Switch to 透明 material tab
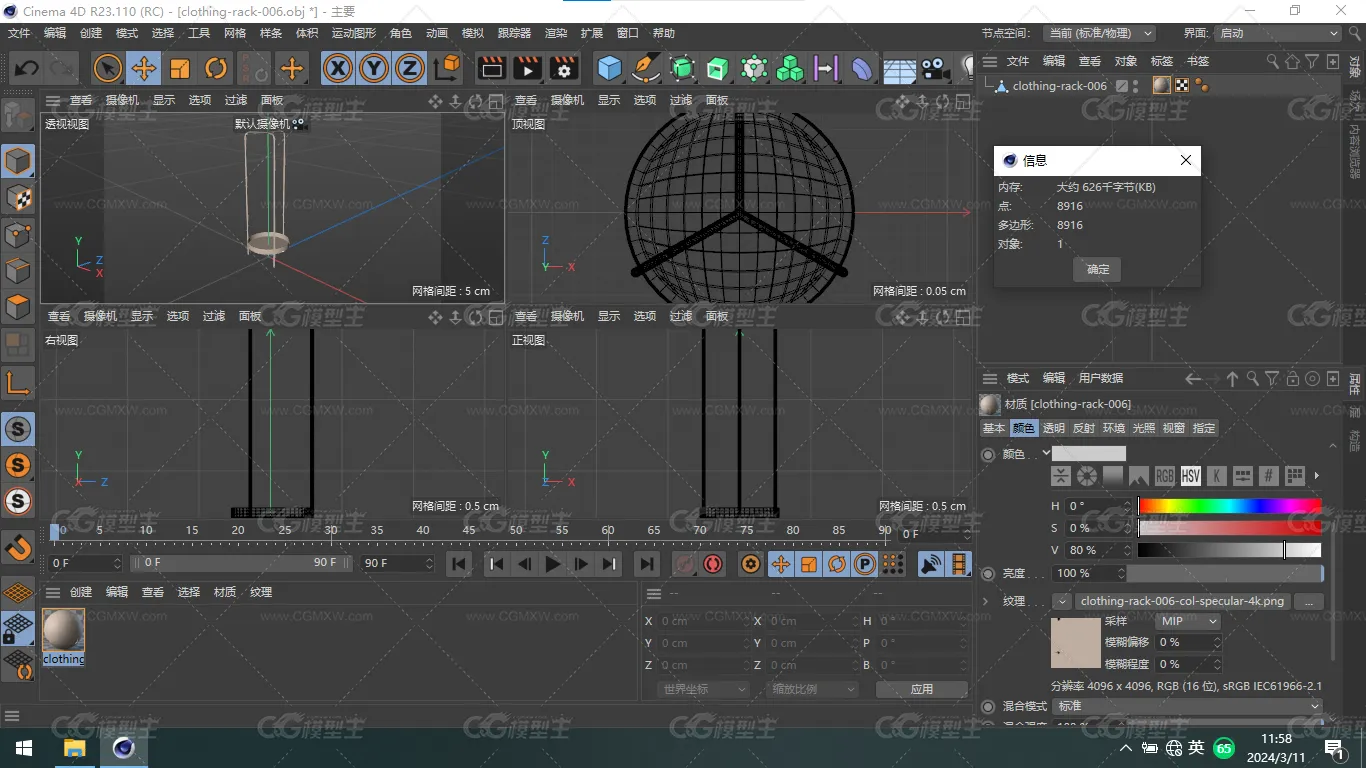Image resolution: width=1366 pixels, height=768 pixels. pos(1054,428)
